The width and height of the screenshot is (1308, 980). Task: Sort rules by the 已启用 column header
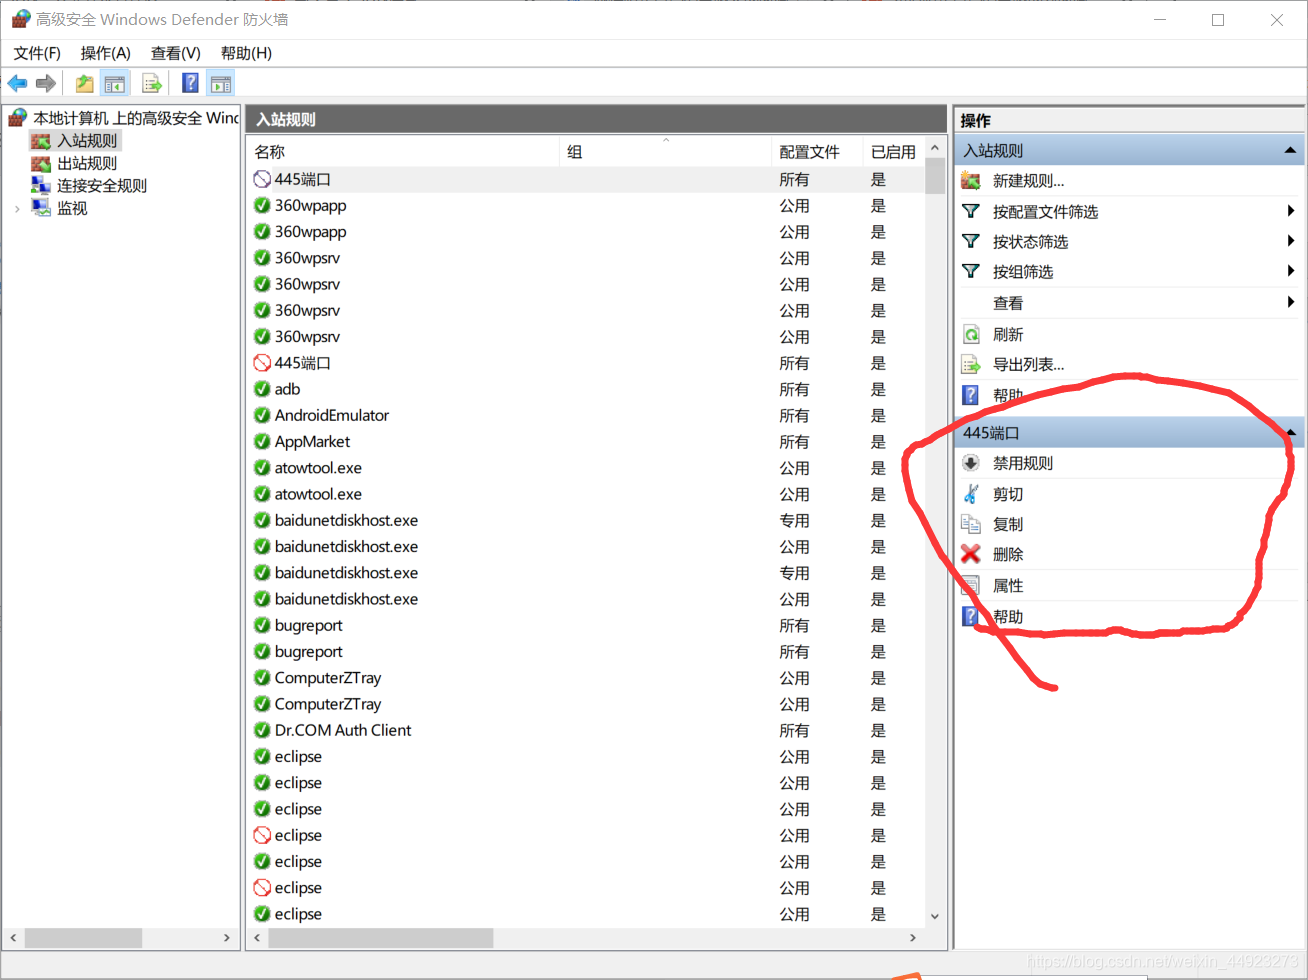[x=894, y=151]
